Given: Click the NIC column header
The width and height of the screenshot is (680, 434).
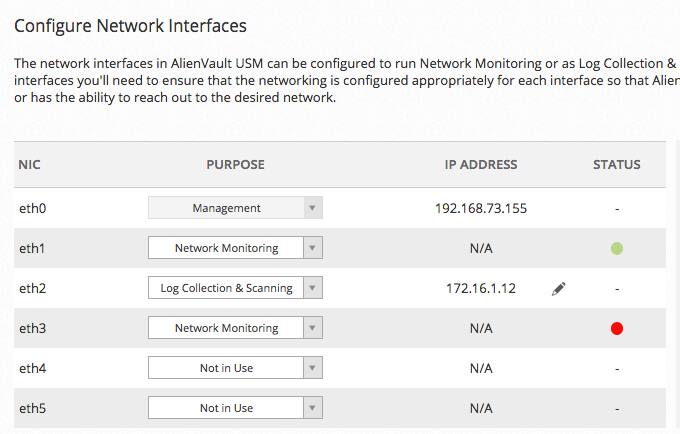Looking at the screenshot, I should point(29,165).
